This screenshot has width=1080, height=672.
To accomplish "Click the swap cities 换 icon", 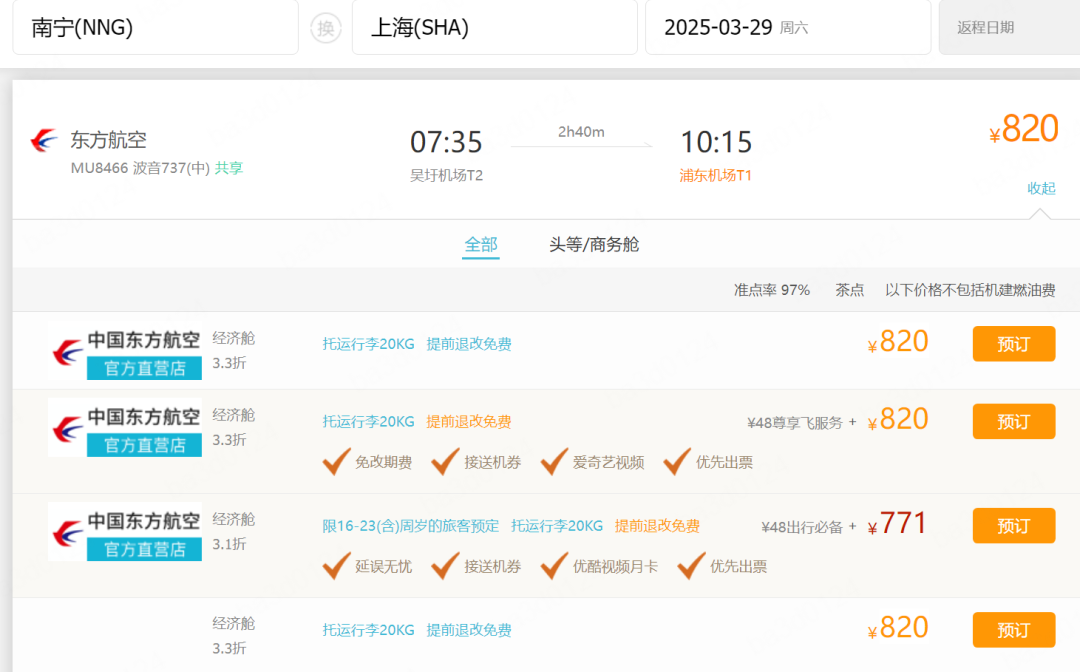I will pyautogui.click(x=325, y=28).
